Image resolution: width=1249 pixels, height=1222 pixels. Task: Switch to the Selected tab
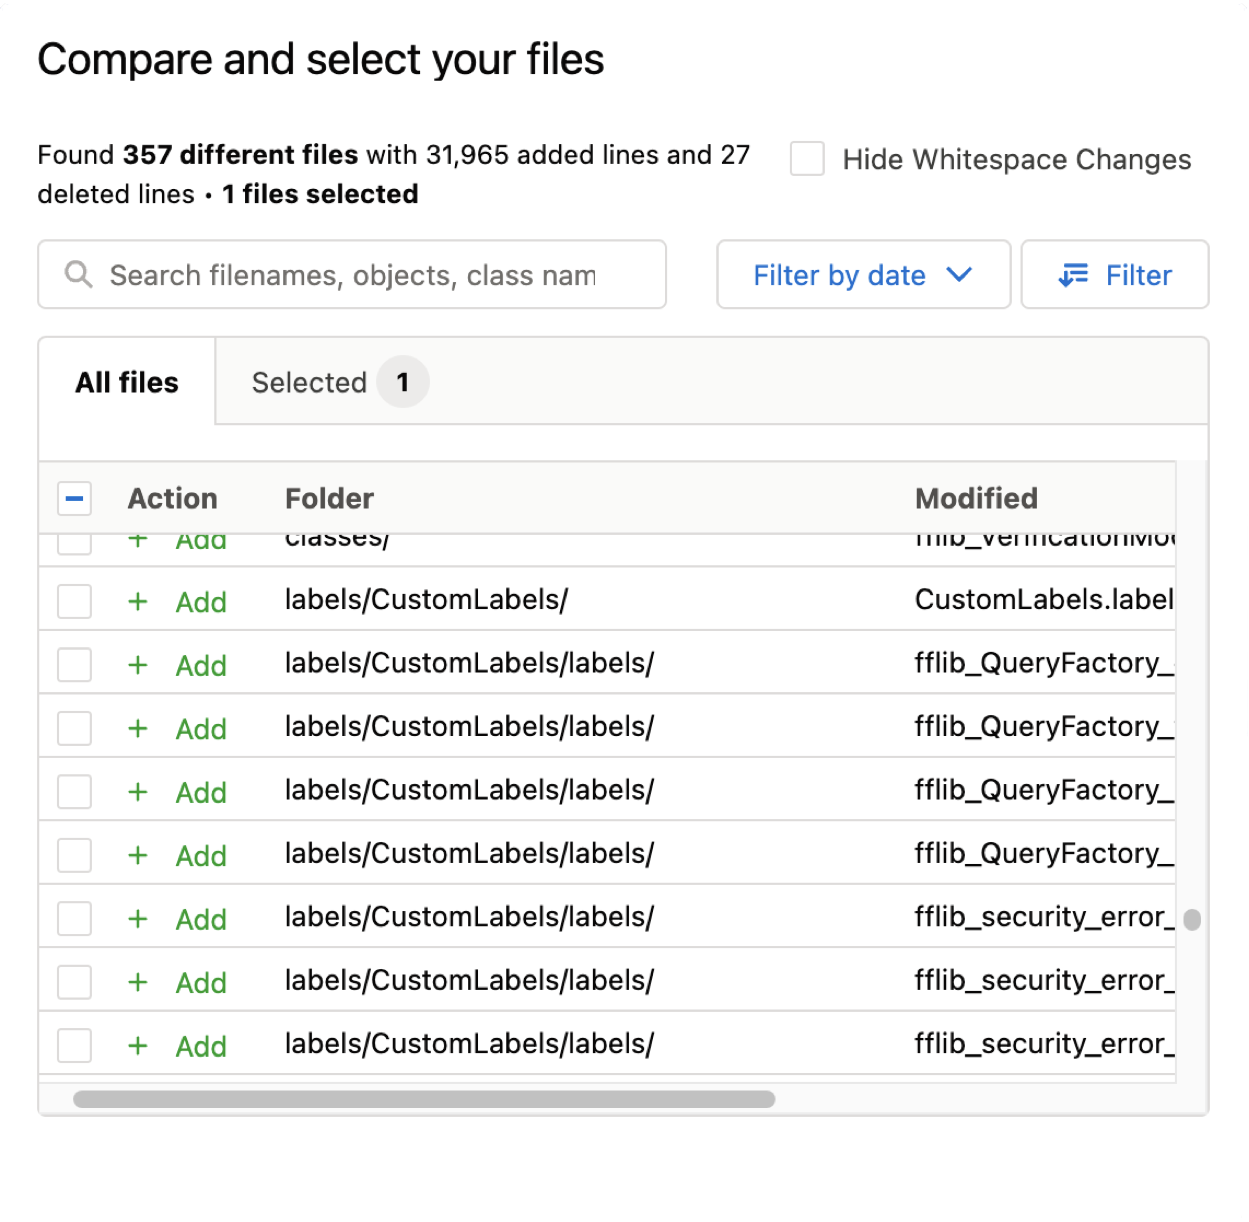[x=340, y=382]
